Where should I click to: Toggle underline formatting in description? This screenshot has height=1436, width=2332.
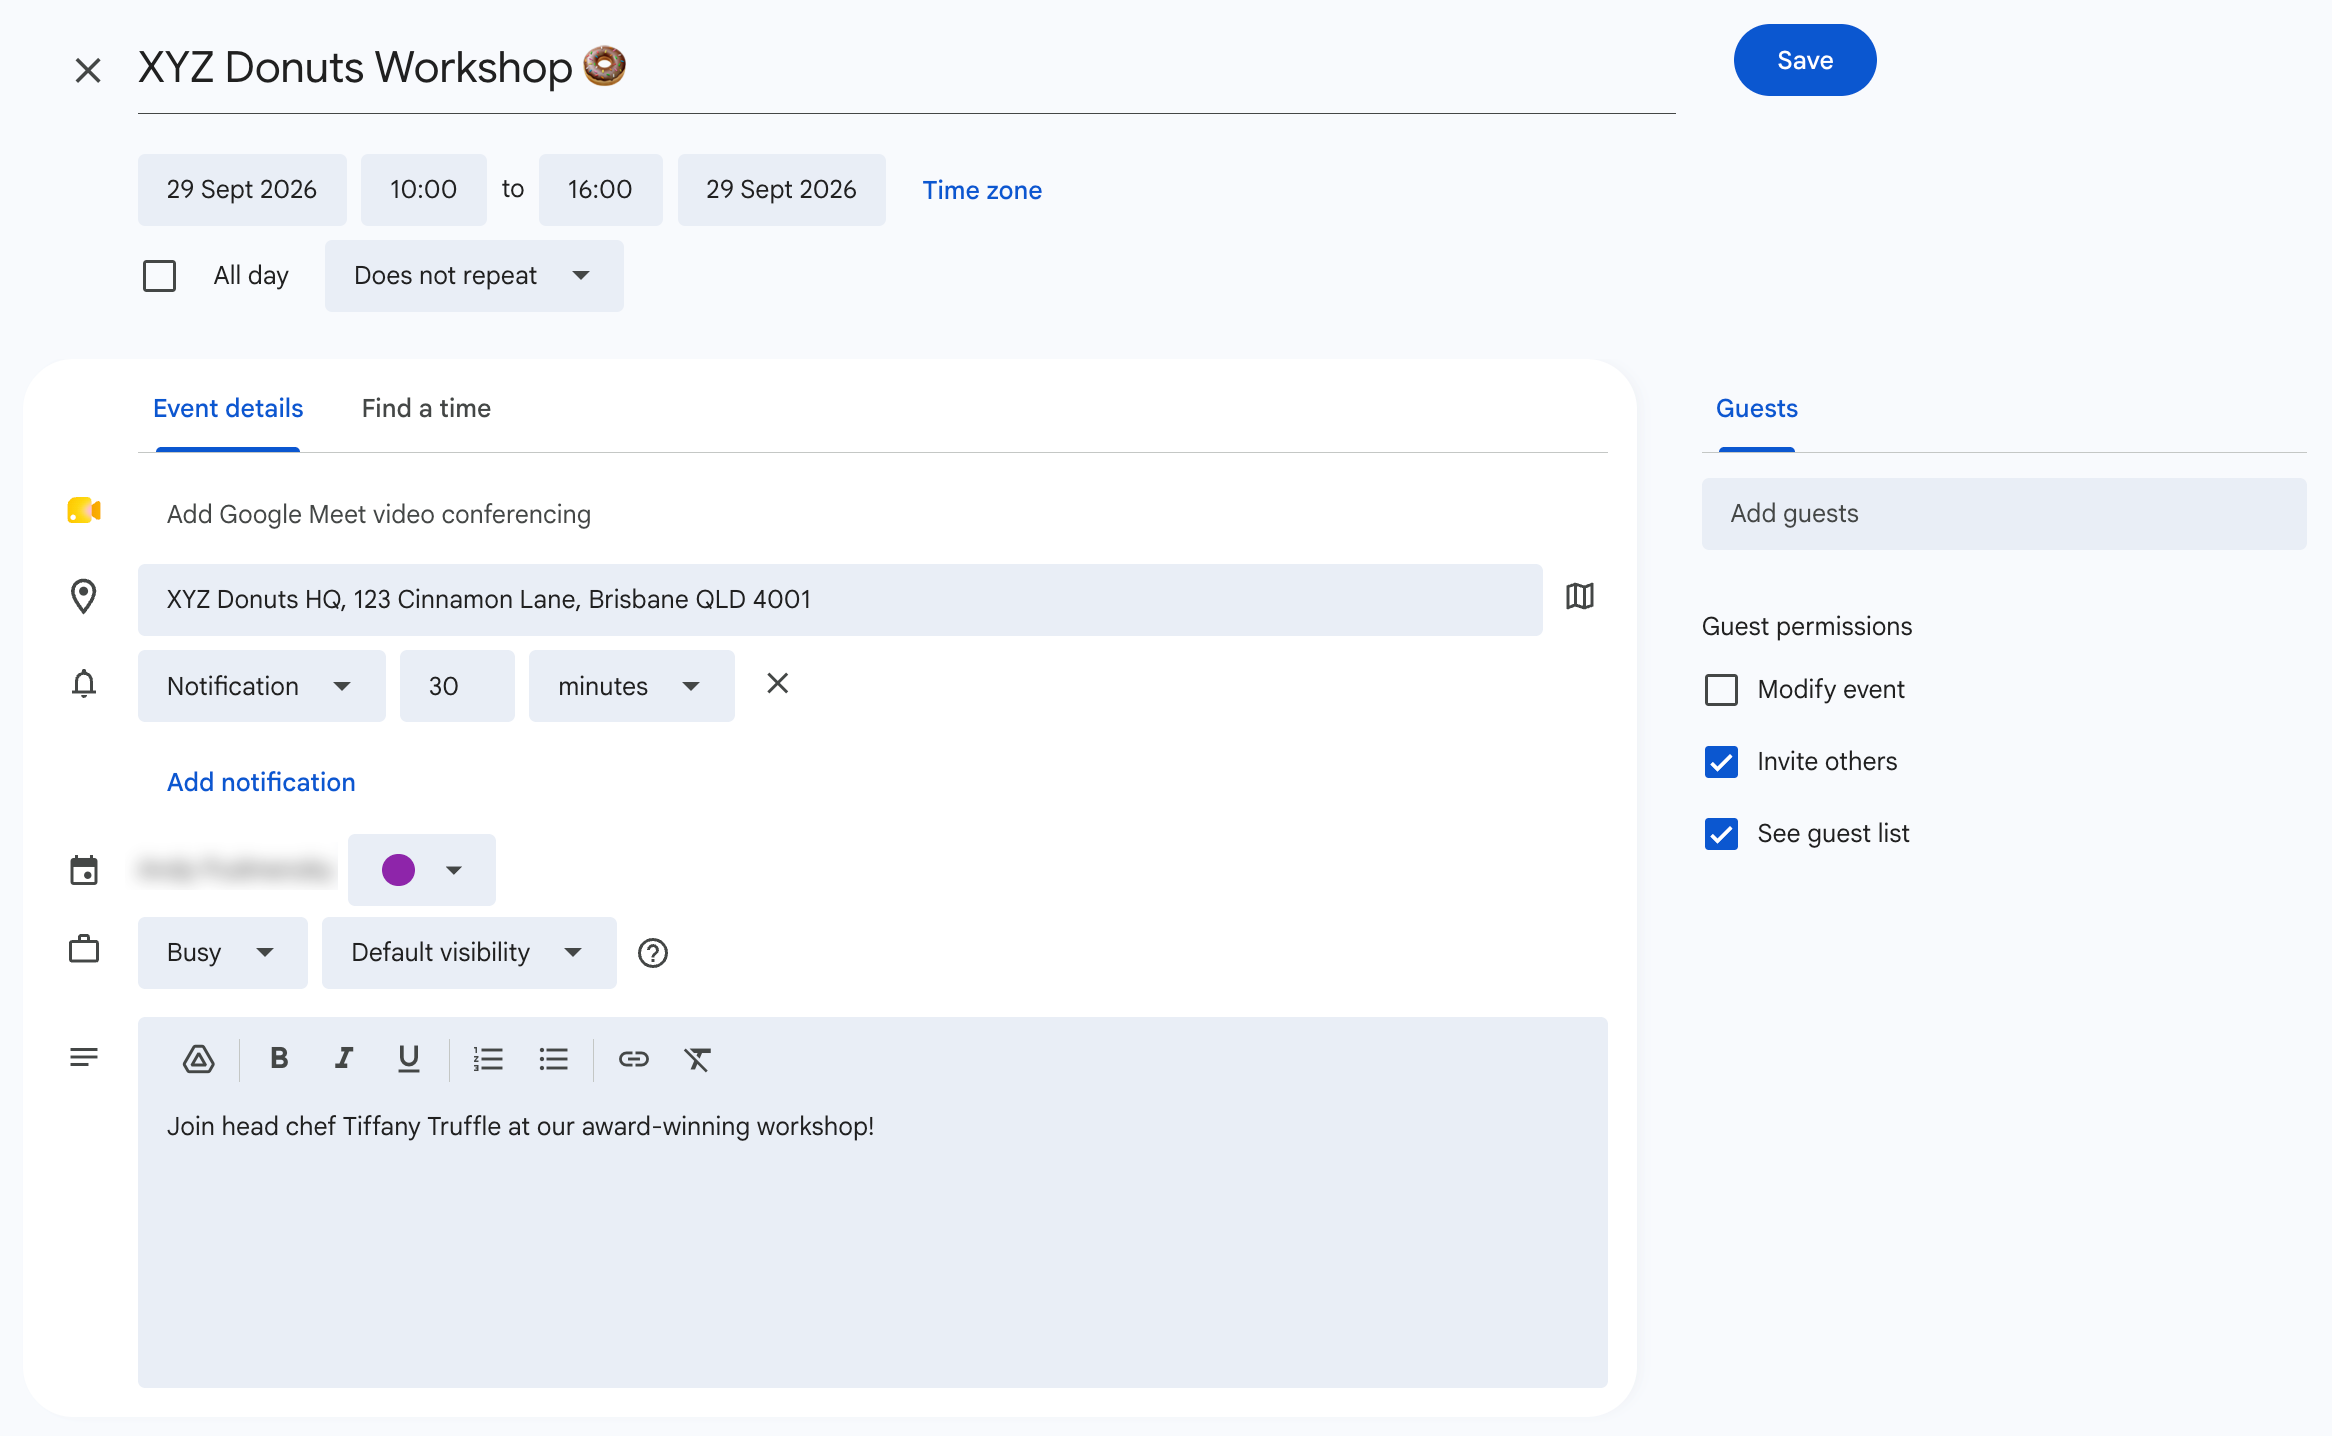coord(408,1059)
